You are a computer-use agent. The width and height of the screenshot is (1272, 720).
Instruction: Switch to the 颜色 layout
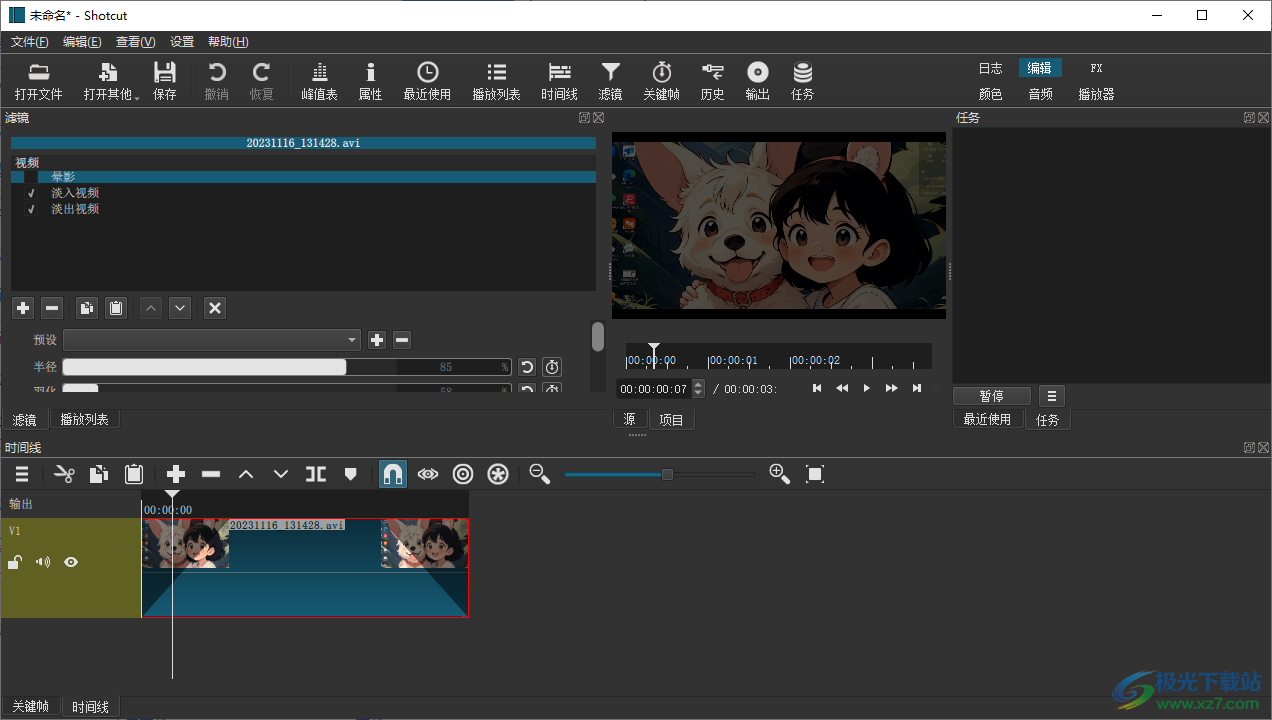pos(990,94)
